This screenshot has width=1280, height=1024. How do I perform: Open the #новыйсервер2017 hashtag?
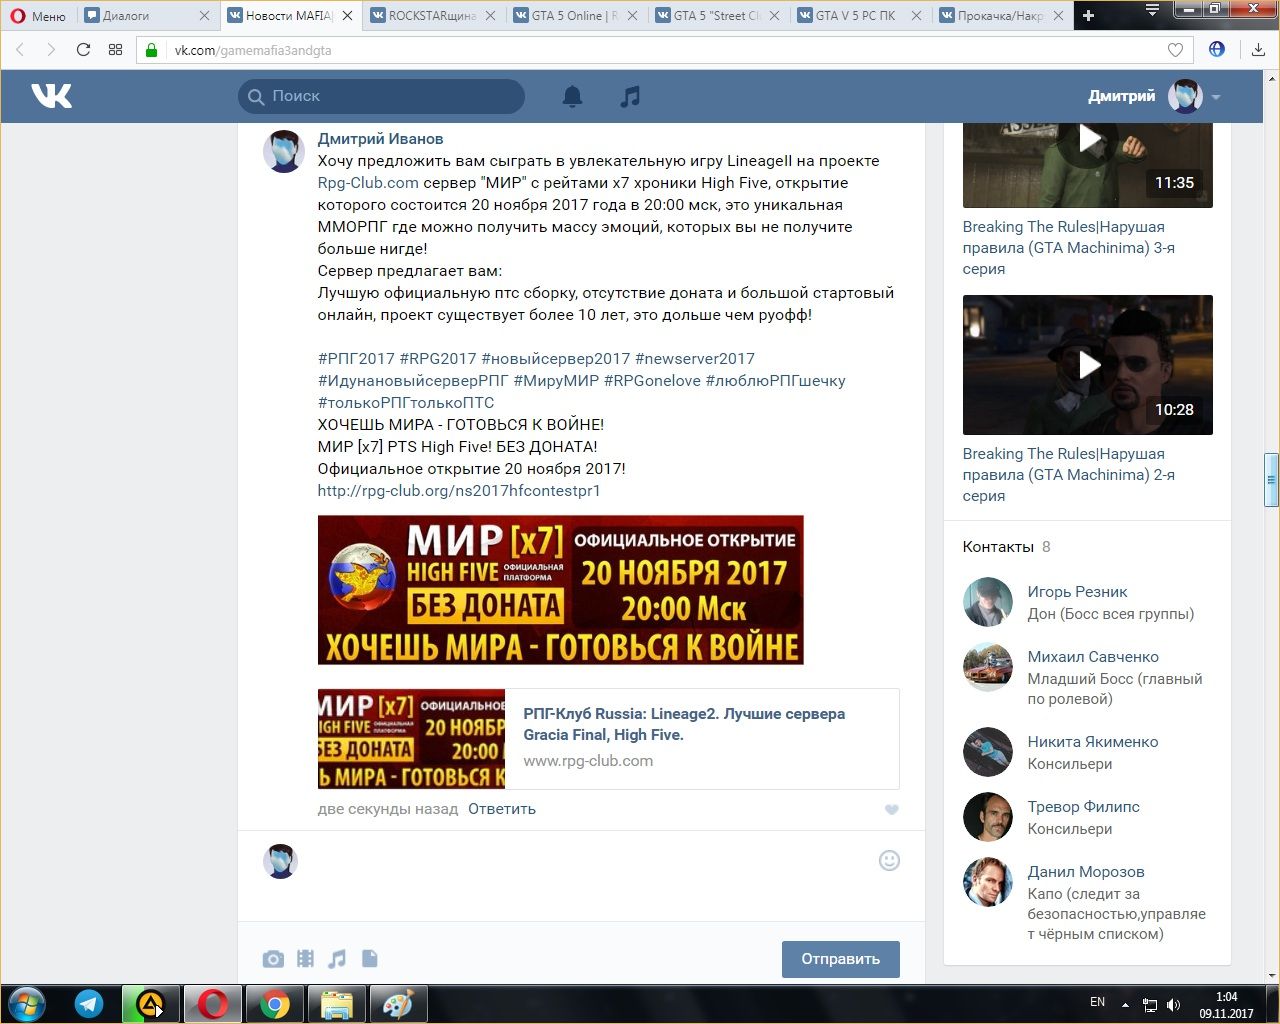tap(556, 359)
